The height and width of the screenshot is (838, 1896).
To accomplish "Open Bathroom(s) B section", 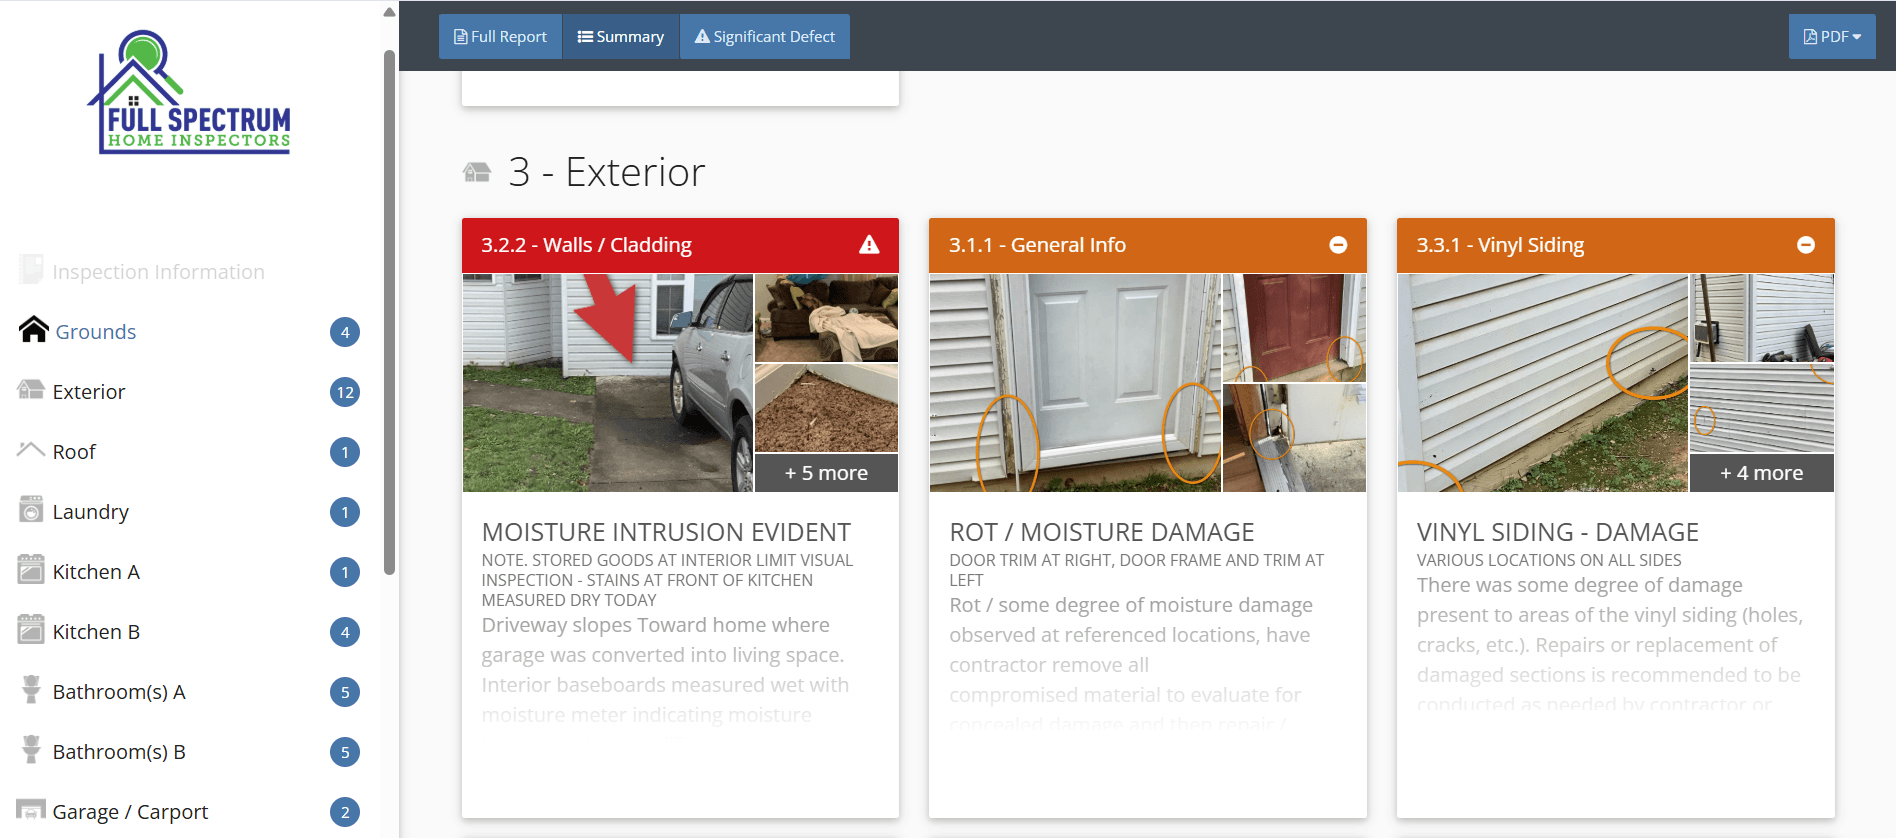I will coord(119,752).
